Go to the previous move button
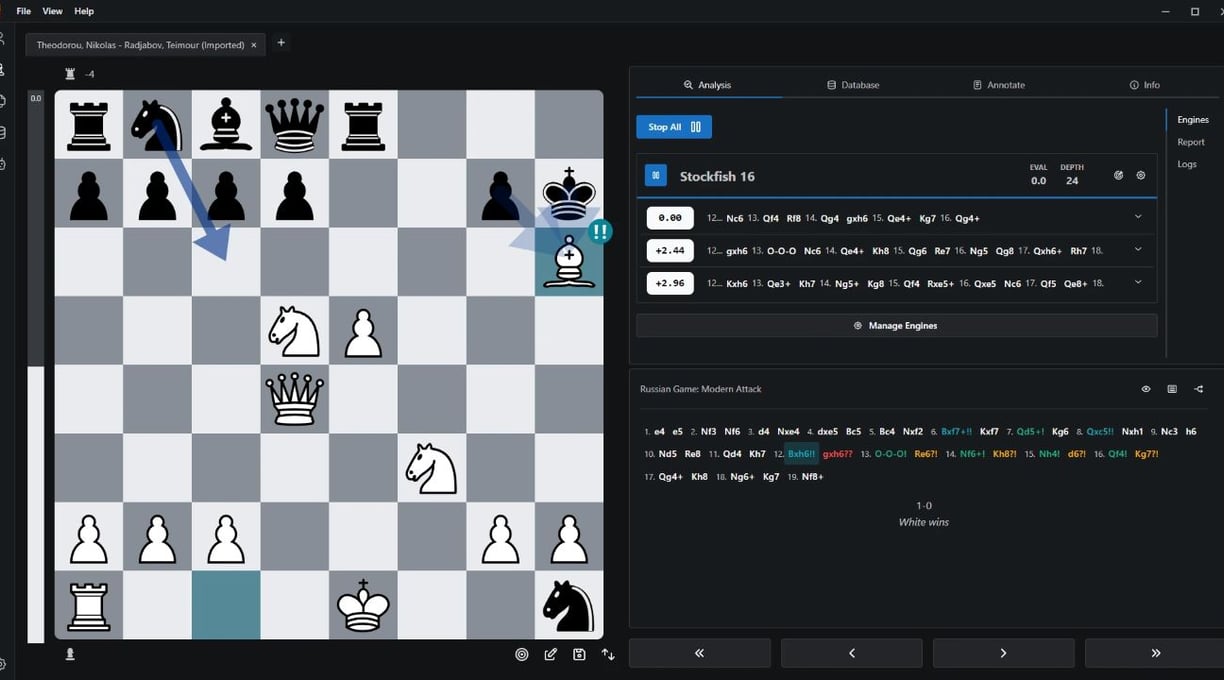 pos(851,653)
